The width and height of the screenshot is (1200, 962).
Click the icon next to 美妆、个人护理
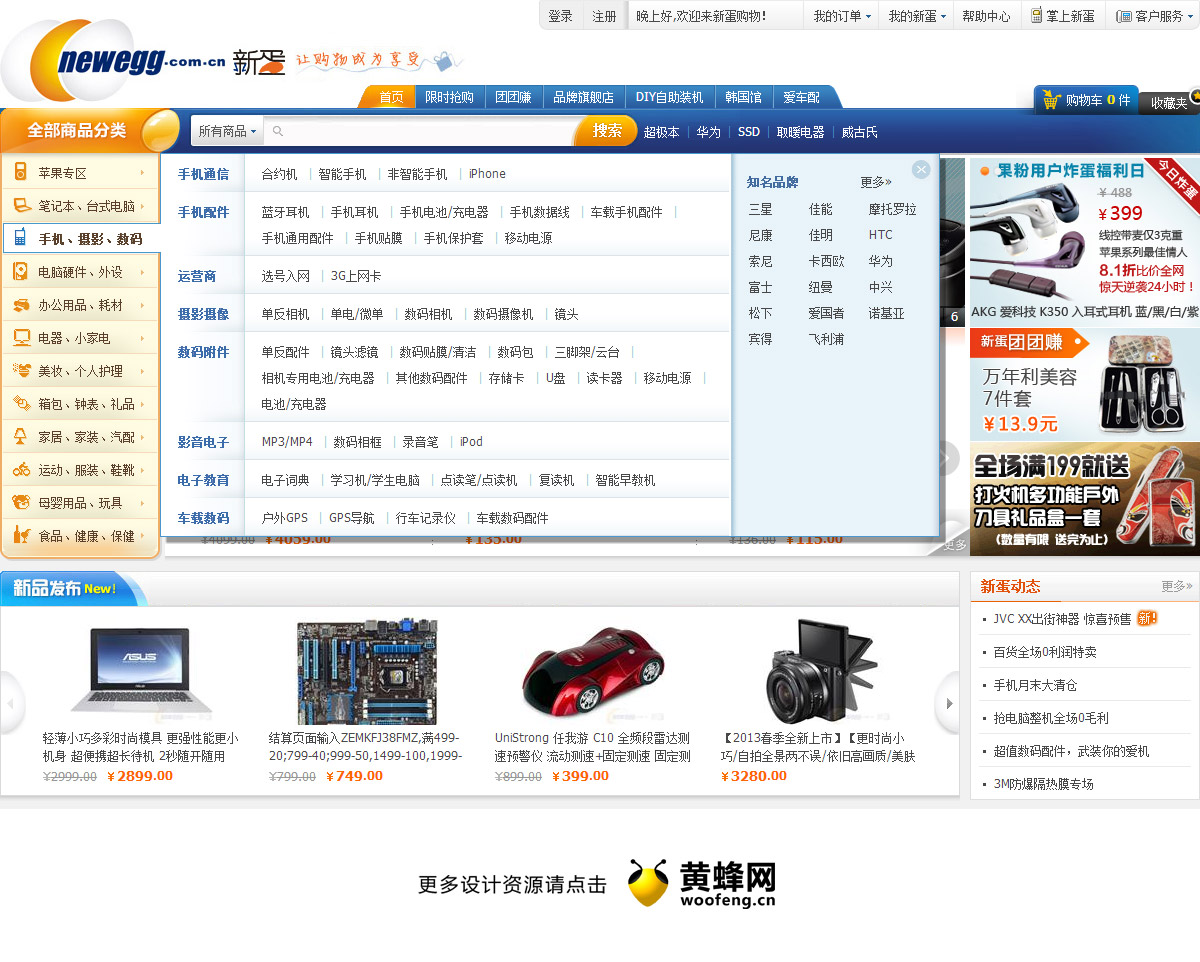(20, 370)
